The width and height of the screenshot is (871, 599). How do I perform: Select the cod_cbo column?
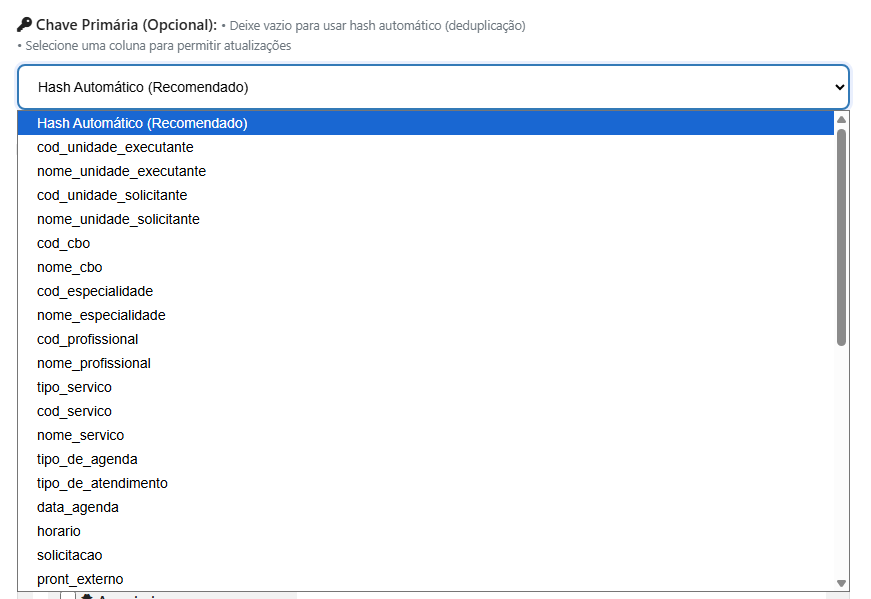[x=63, y=243]
